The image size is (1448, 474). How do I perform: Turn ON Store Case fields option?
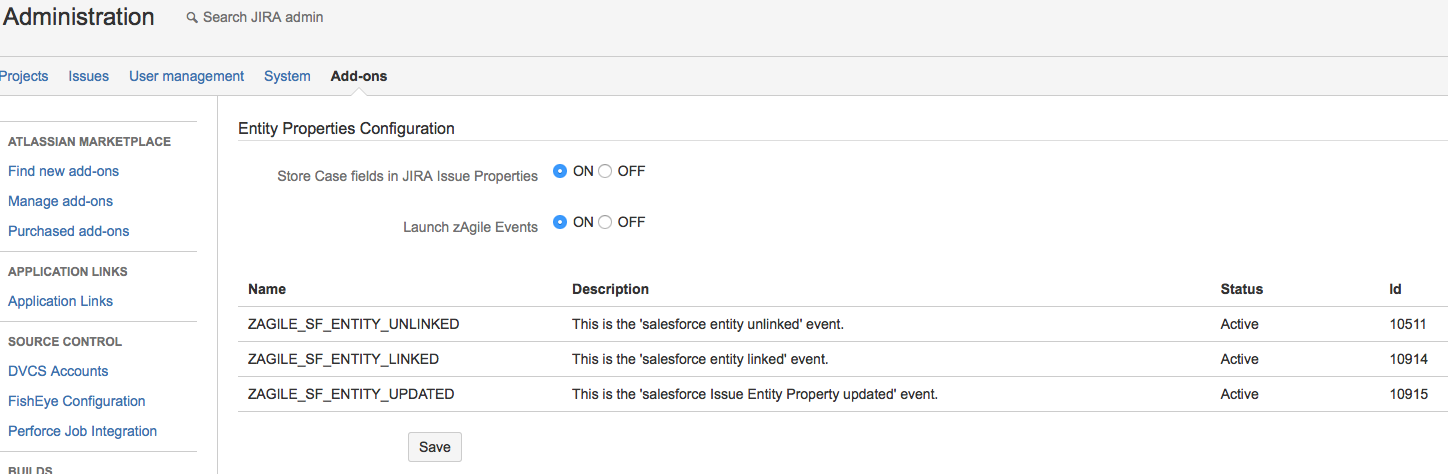560,171
